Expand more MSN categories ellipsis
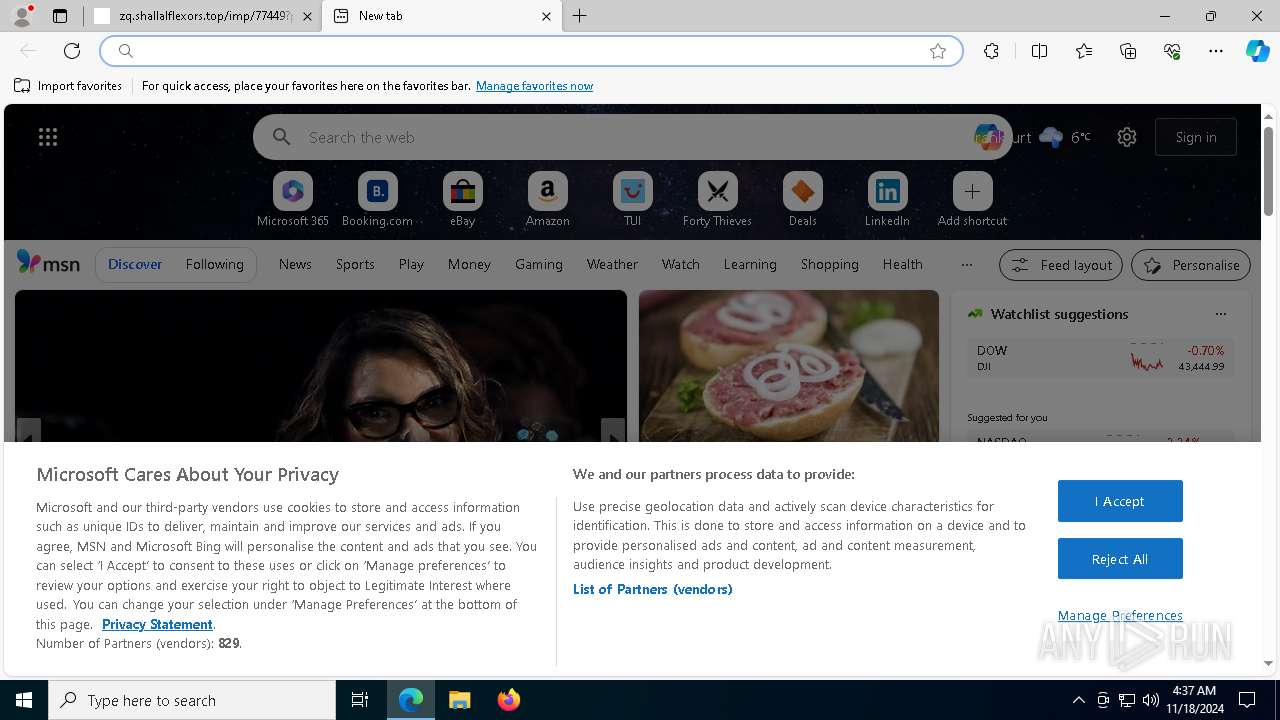 (966, 264)
